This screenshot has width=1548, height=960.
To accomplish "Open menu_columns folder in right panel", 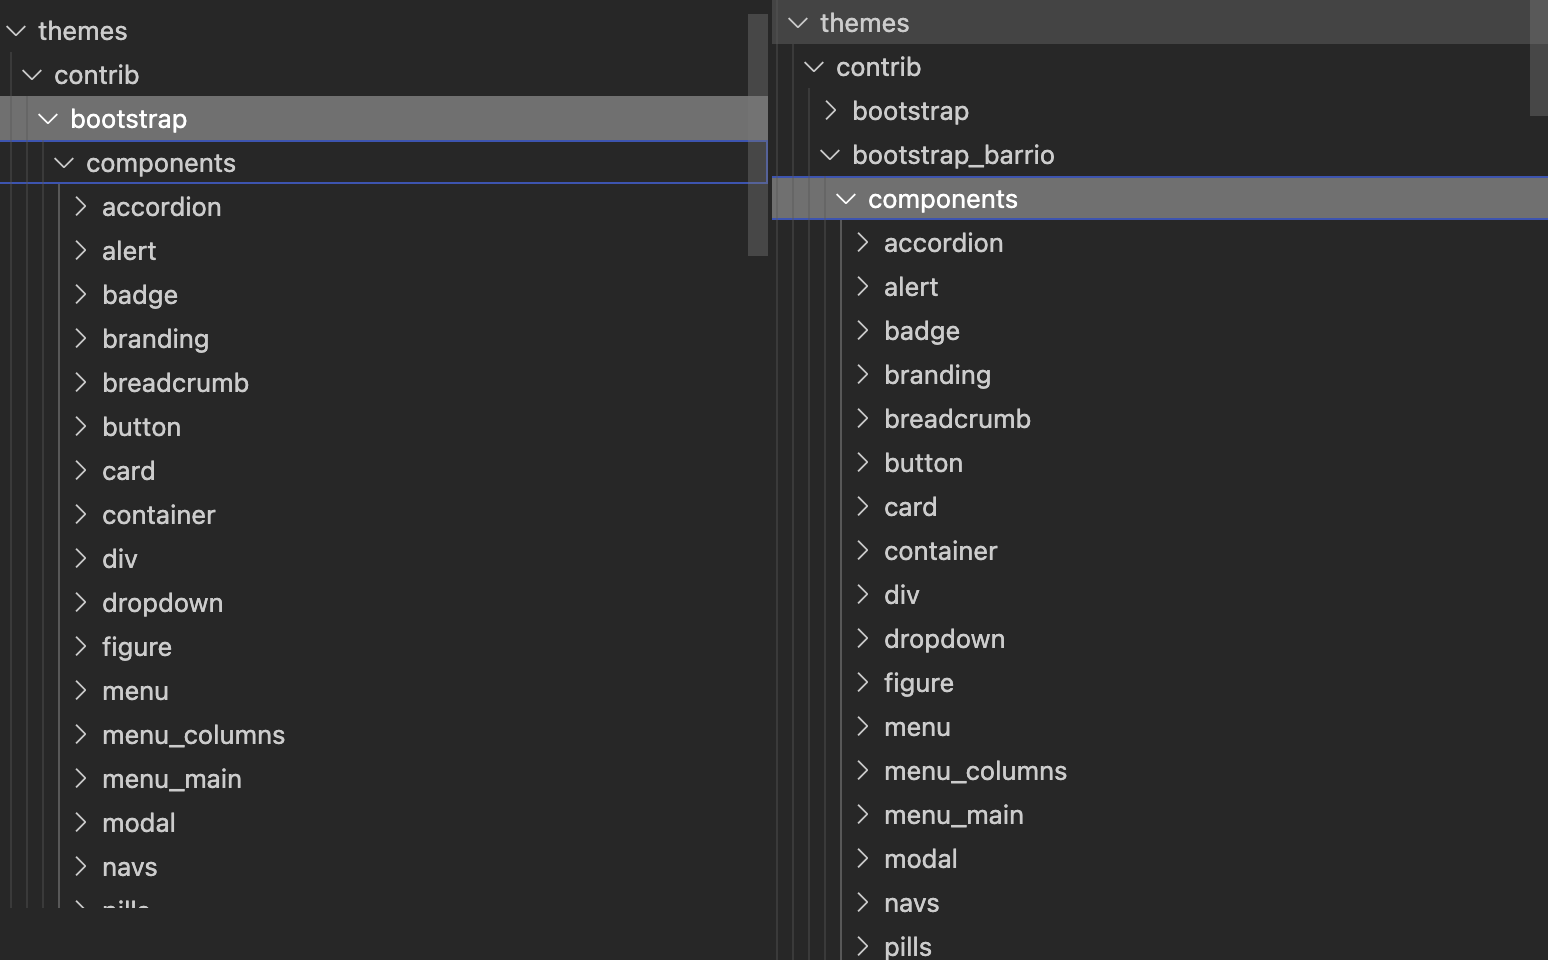I will pos(974,771).
